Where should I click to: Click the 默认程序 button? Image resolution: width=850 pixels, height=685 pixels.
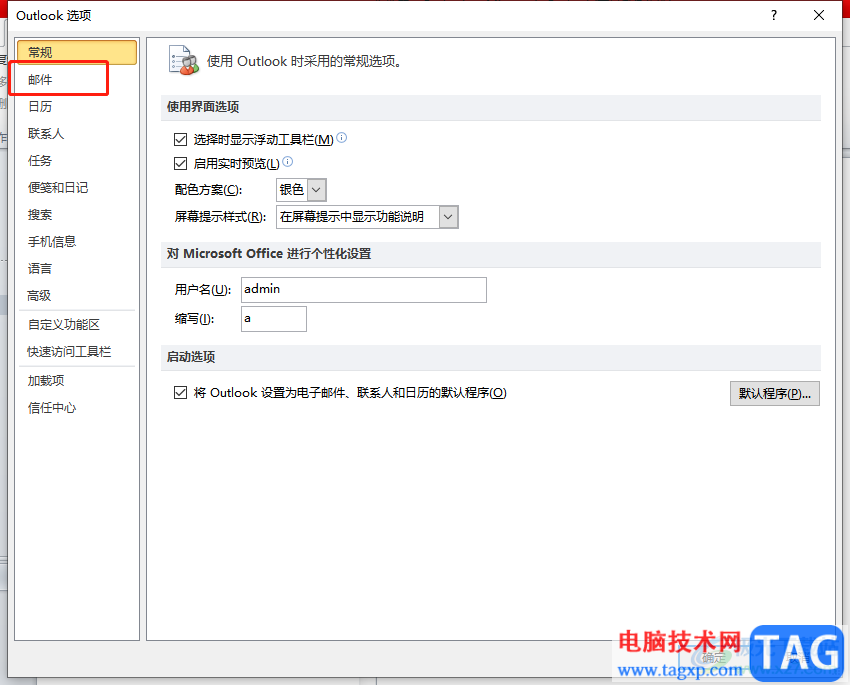click(775, 393)
